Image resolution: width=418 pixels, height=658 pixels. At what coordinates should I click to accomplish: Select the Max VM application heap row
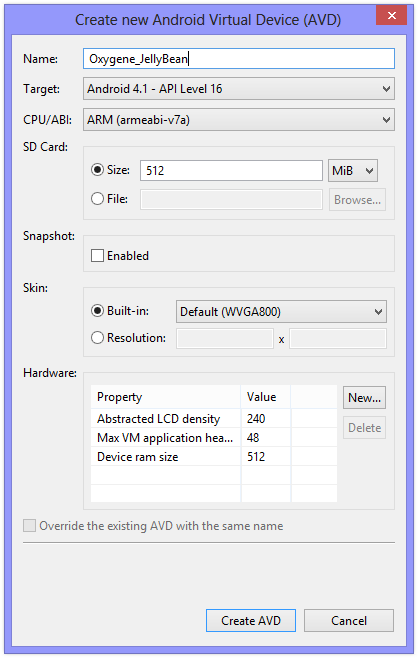pos(214,438)
